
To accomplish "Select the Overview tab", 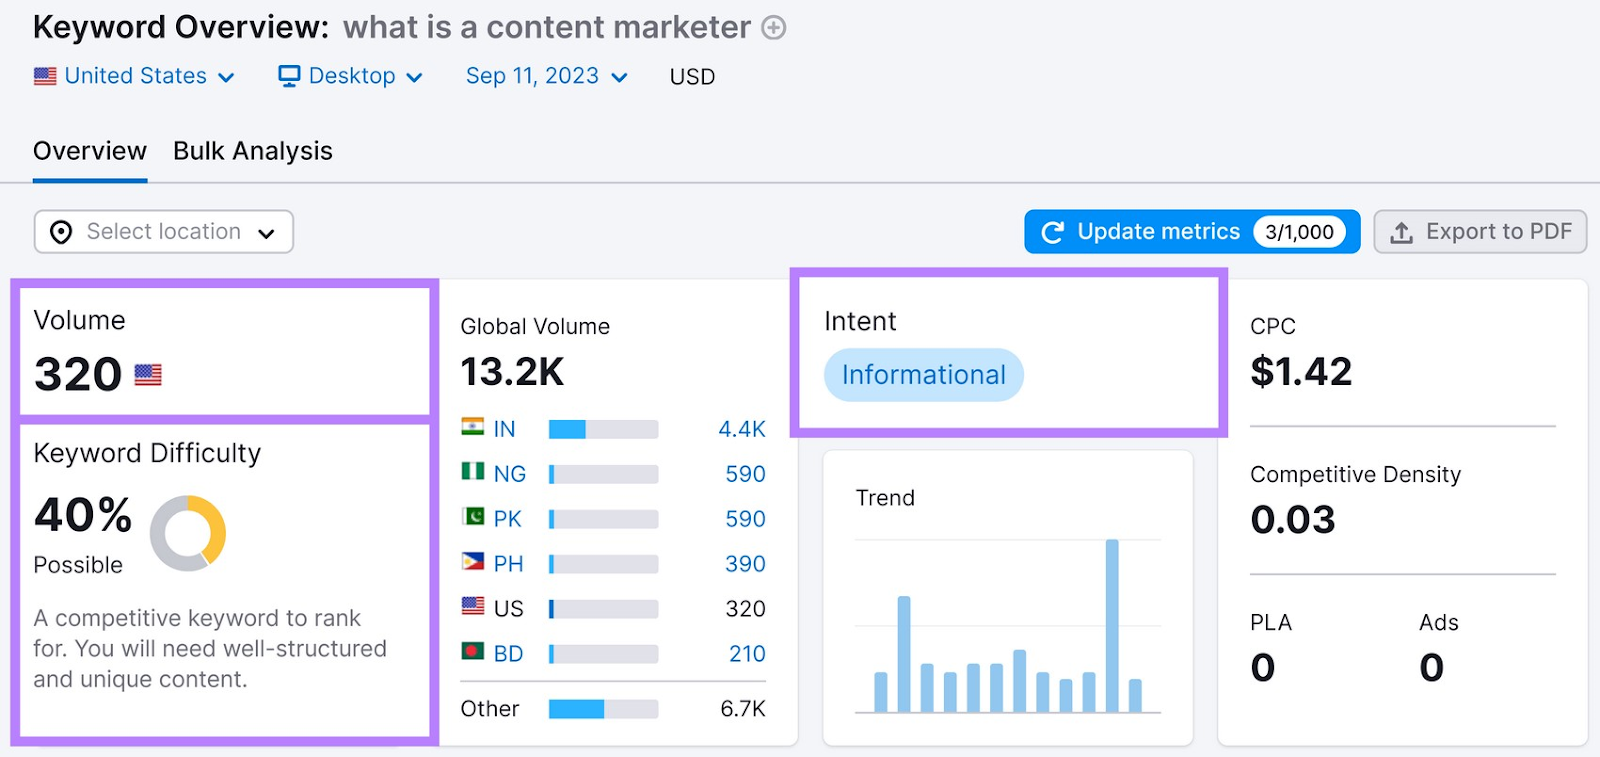I will coord(89,150).
